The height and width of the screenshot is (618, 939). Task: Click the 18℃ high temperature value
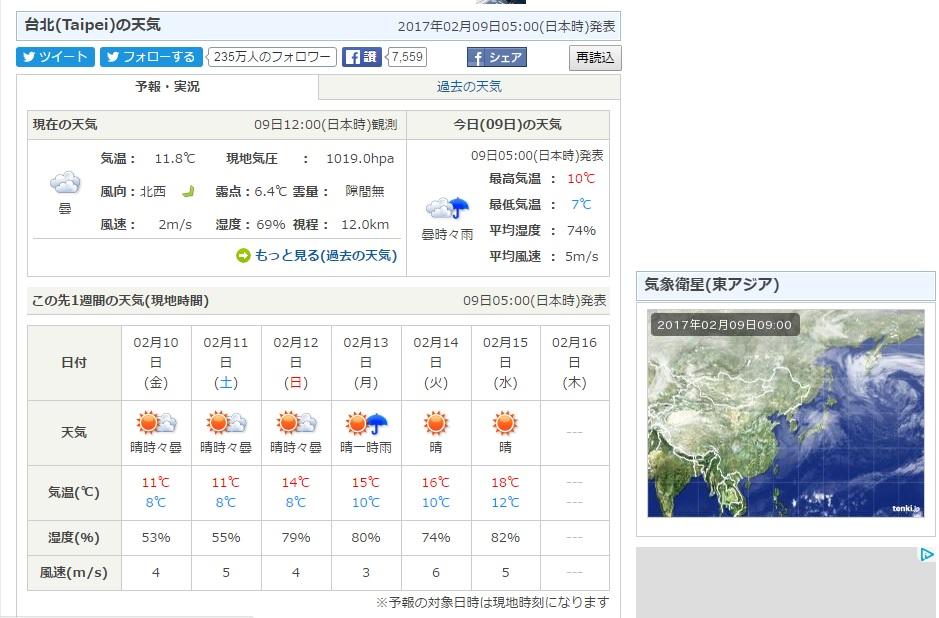pos(505,483)
